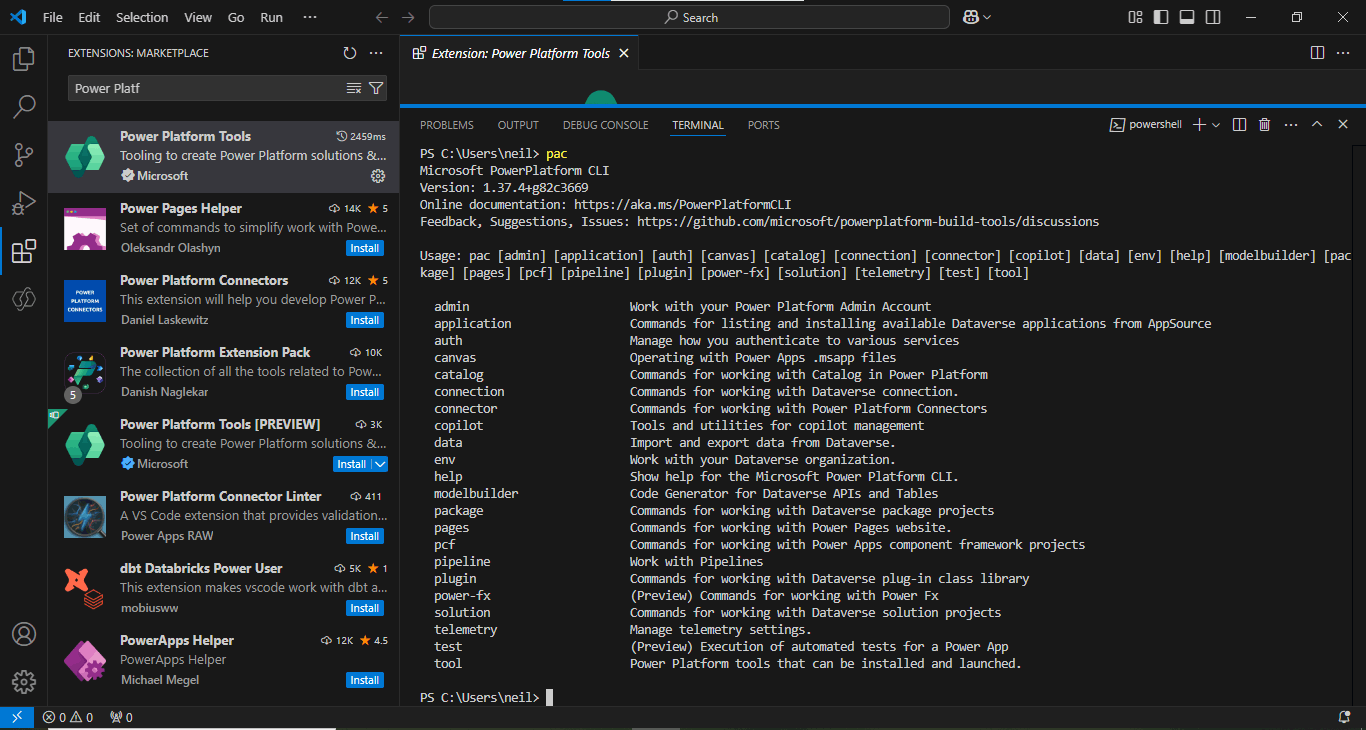Open Run and Debug view
The width and height of the screenshot is (1366, 730).
click(x=24, y=203)
